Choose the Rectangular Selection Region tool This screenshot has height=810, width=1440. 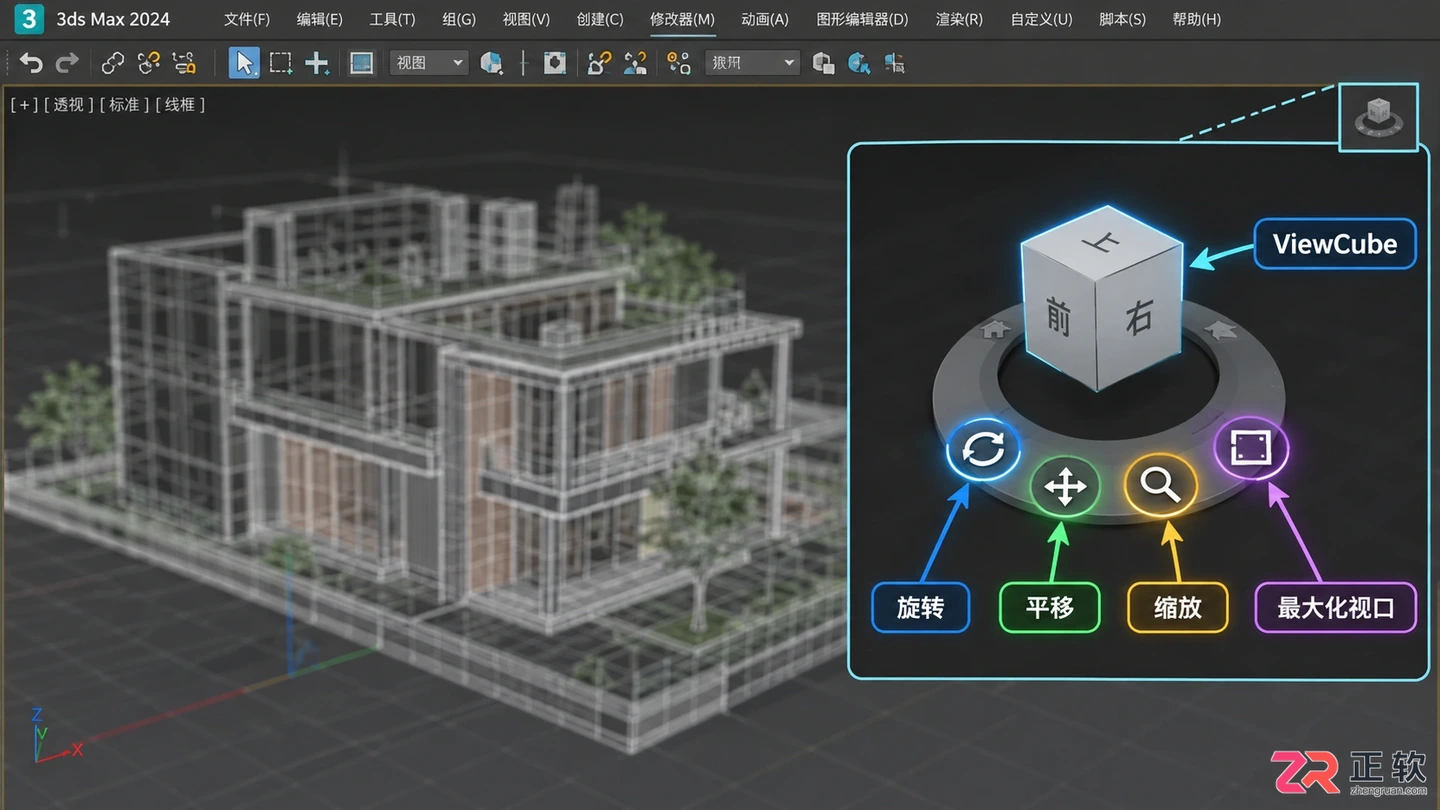281,64
